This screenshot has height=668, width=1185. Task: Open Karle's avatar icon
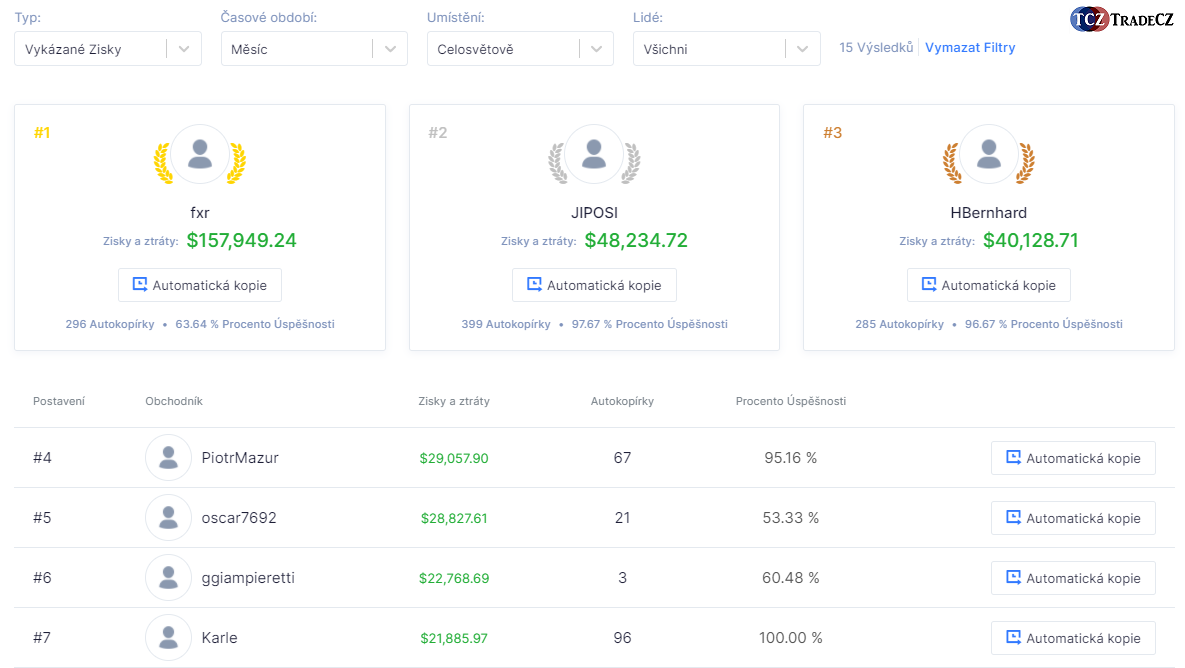pos(168,637)
